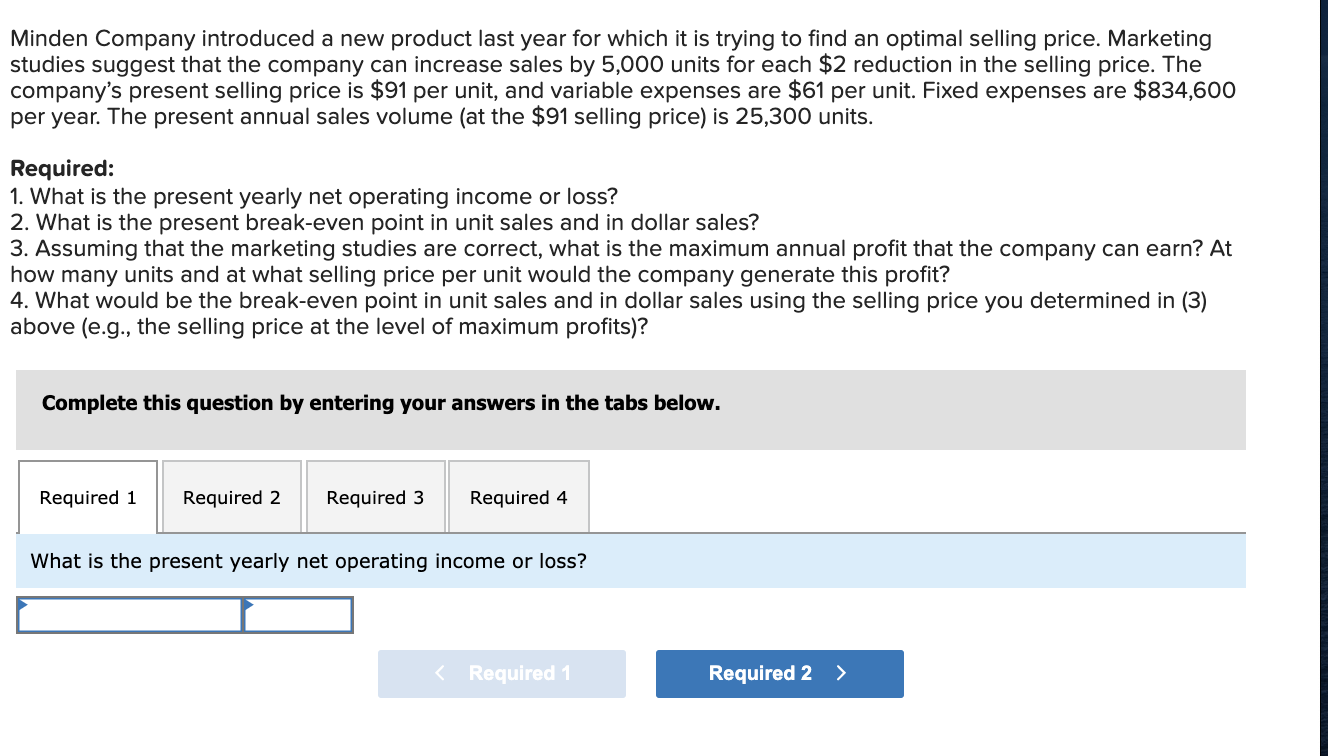Click the right chevron on Required 2 button
The width and height of the screenshot is (1328, 756).
840,673
